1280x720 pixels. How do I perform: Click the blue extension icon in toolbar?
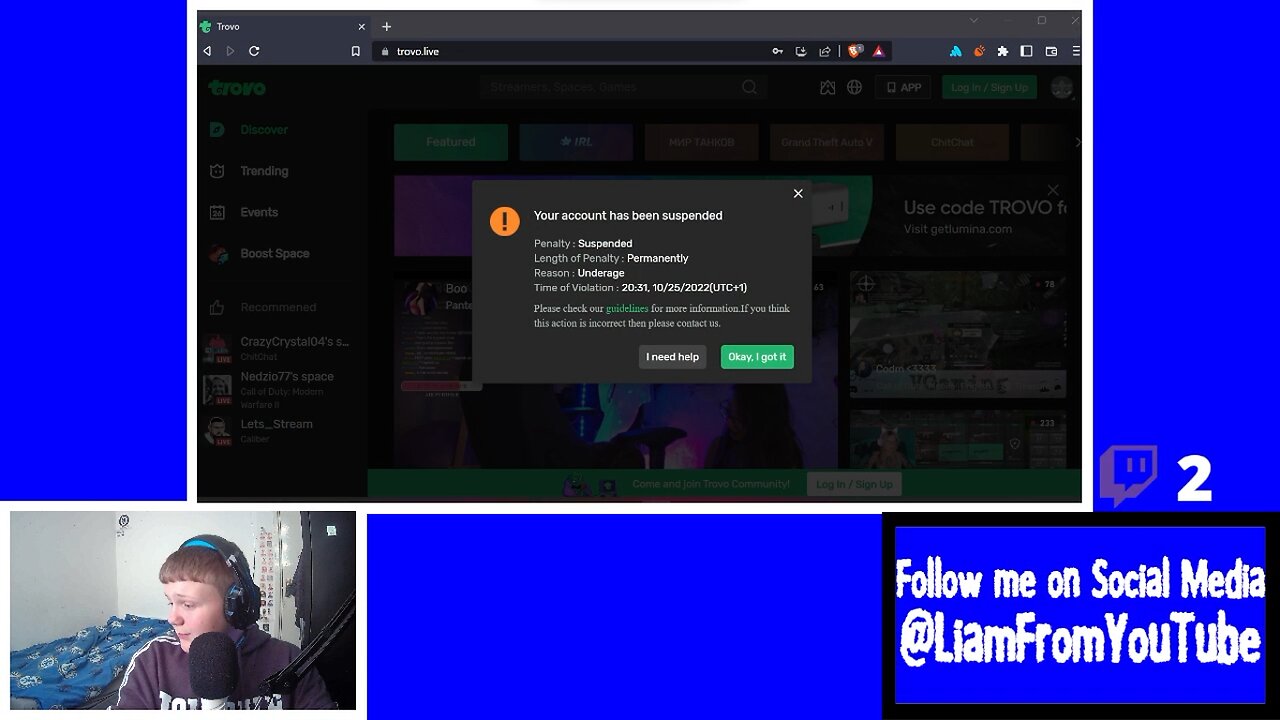click(x=955, y=51)
